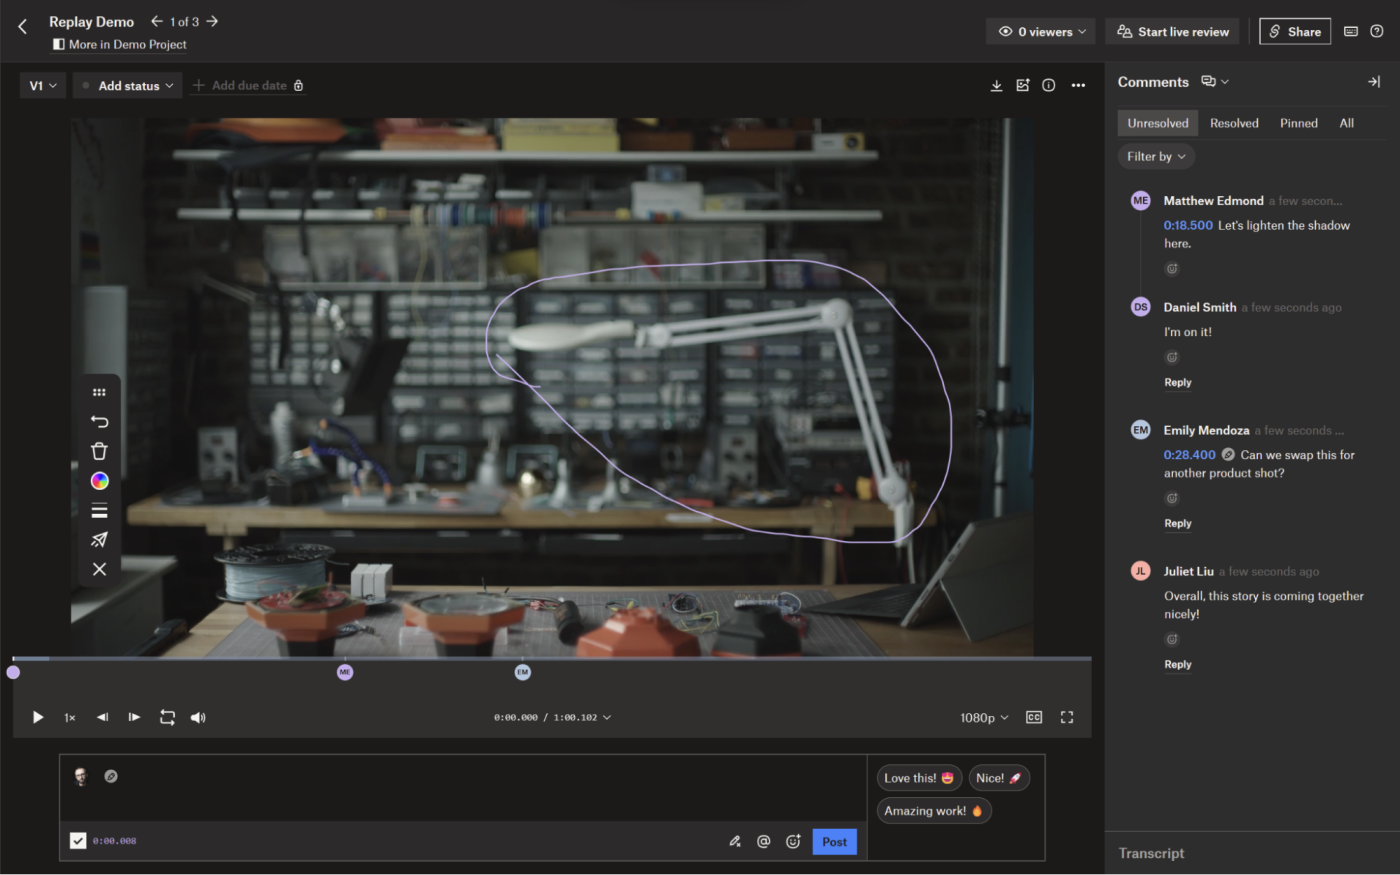Insert the "Amazing work!" quick reaction

[934, 811]
